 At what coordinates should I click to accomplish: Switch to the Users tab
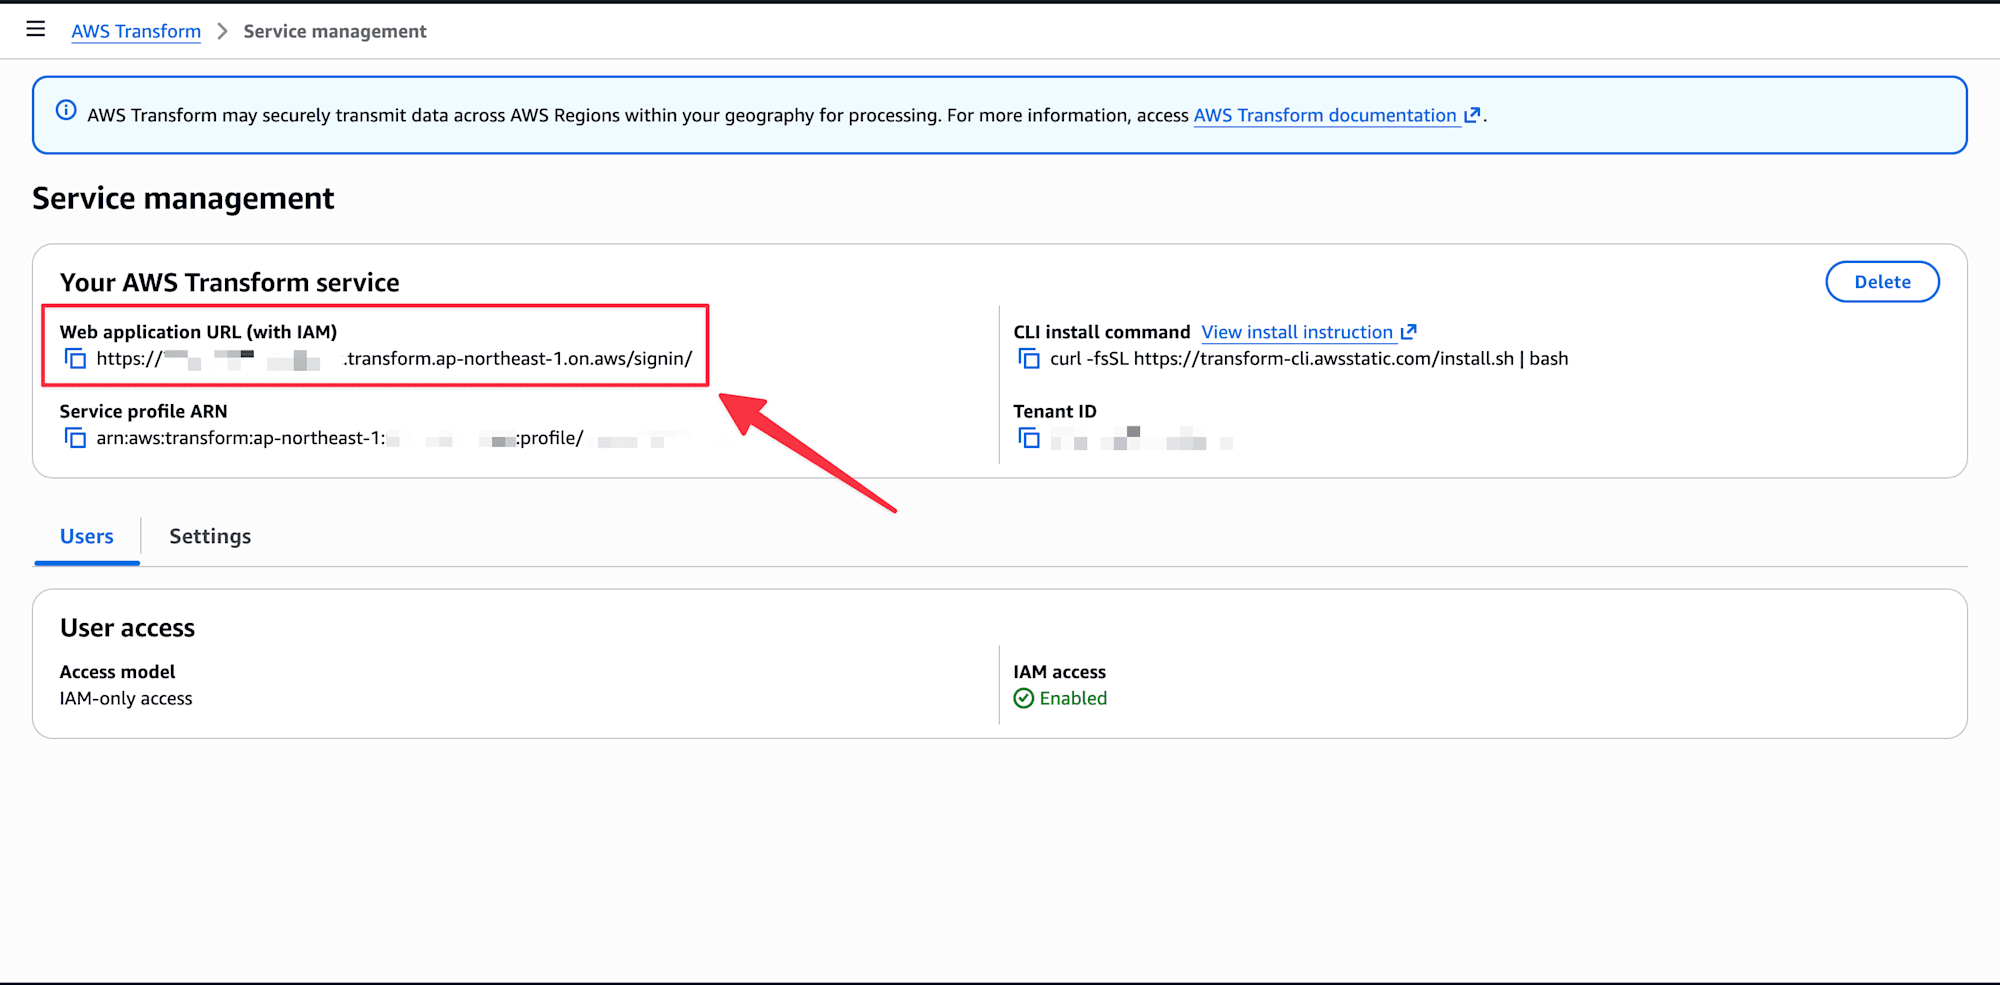(87, 537)
